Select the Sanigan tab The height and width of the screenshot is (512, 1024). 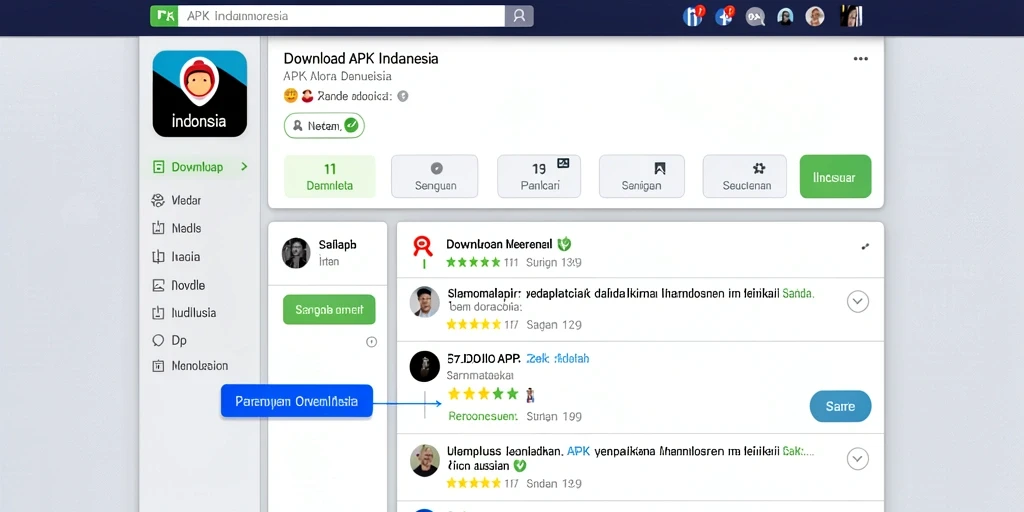pos(641,176)
